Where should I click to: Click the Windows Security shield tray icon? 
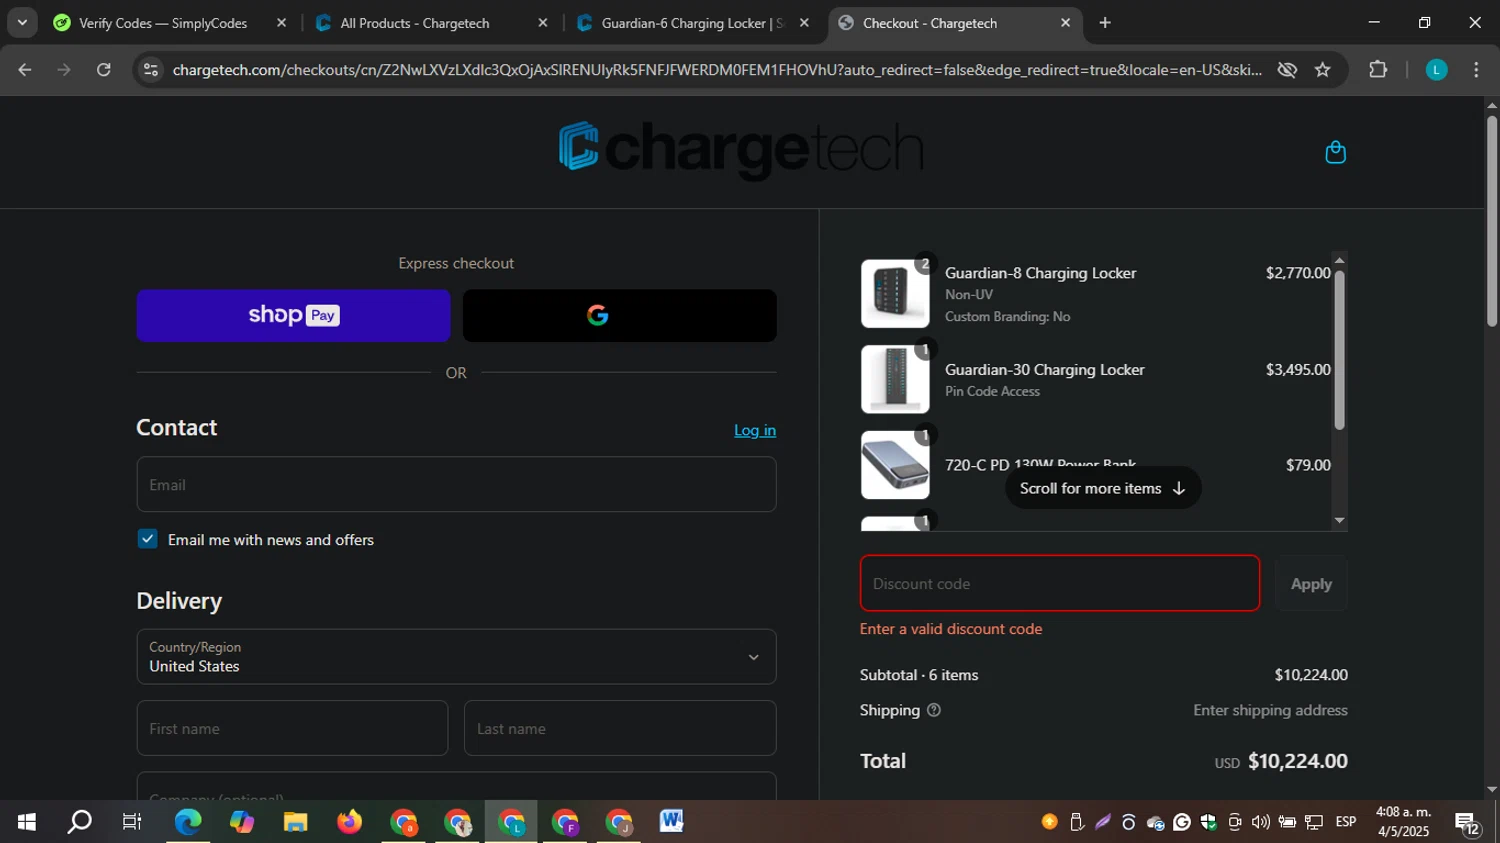click(x=1208, y=822)
